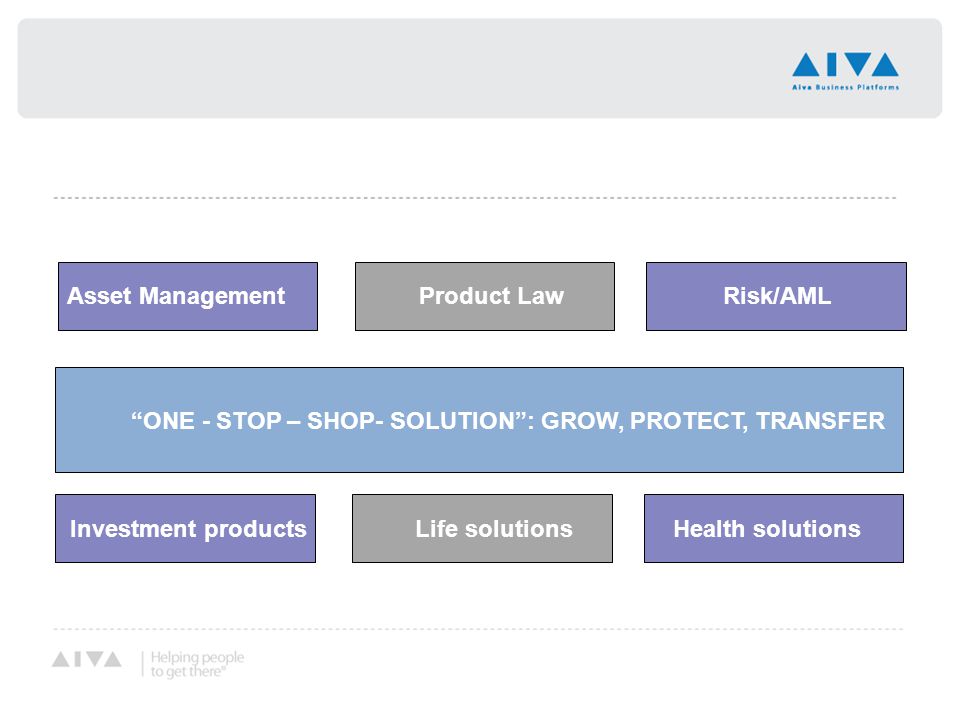Click the dashed divider line below the header
The width and height of the screenshot is (960, 720).
475,198
